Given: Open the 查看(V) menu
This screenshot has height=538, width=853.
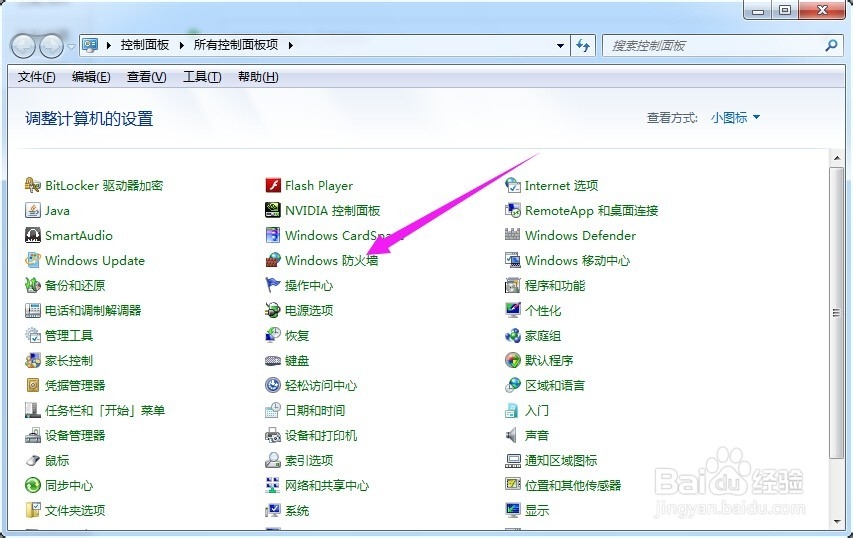Looking at the screenshot, I should coord(146,77).
